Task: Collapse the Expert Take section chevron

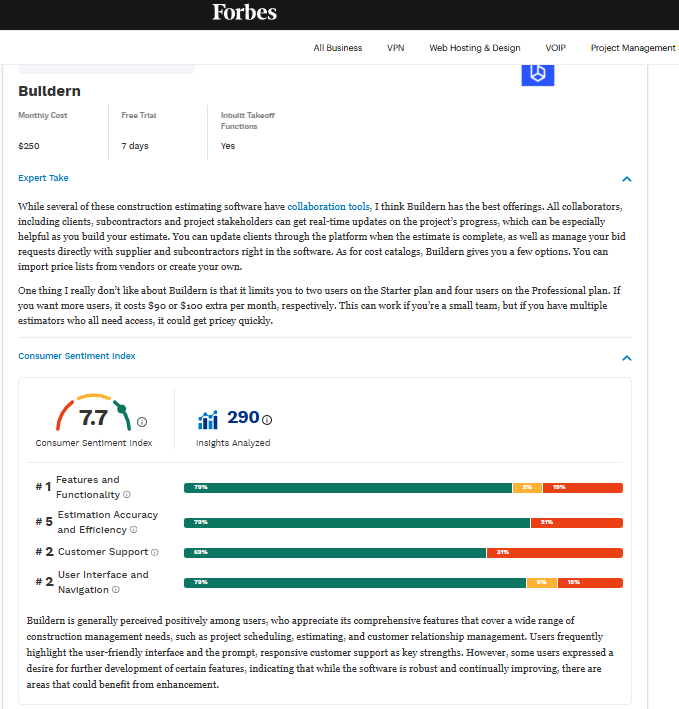Action: point(627,179)
